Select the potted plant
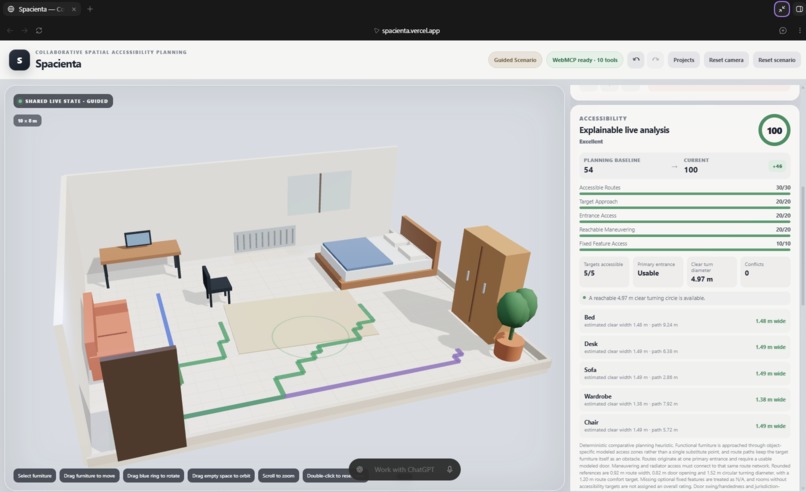Screen dimensions: 806x492 tap(516, 324)
